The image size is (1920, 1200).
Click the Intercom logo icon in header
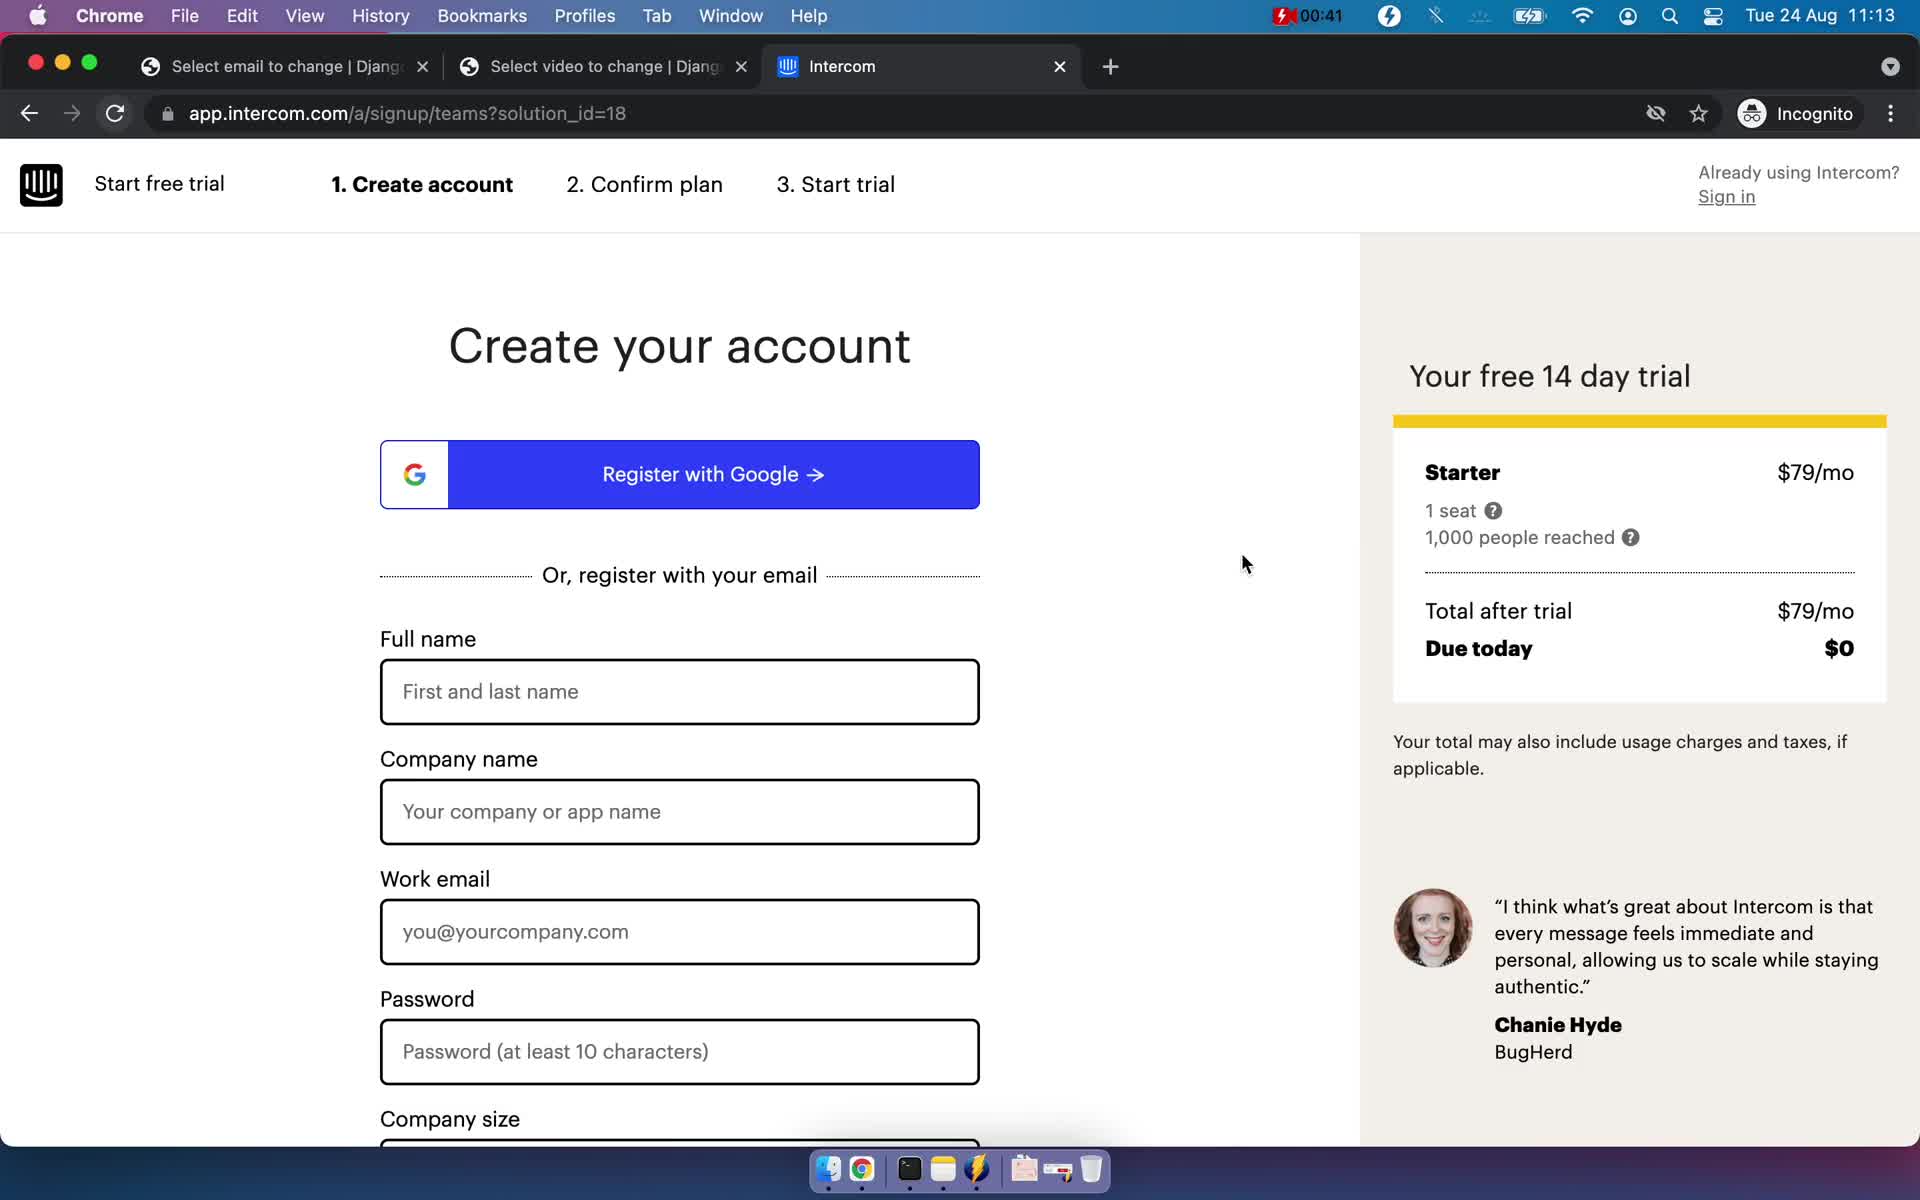click(x=40, y=184)
